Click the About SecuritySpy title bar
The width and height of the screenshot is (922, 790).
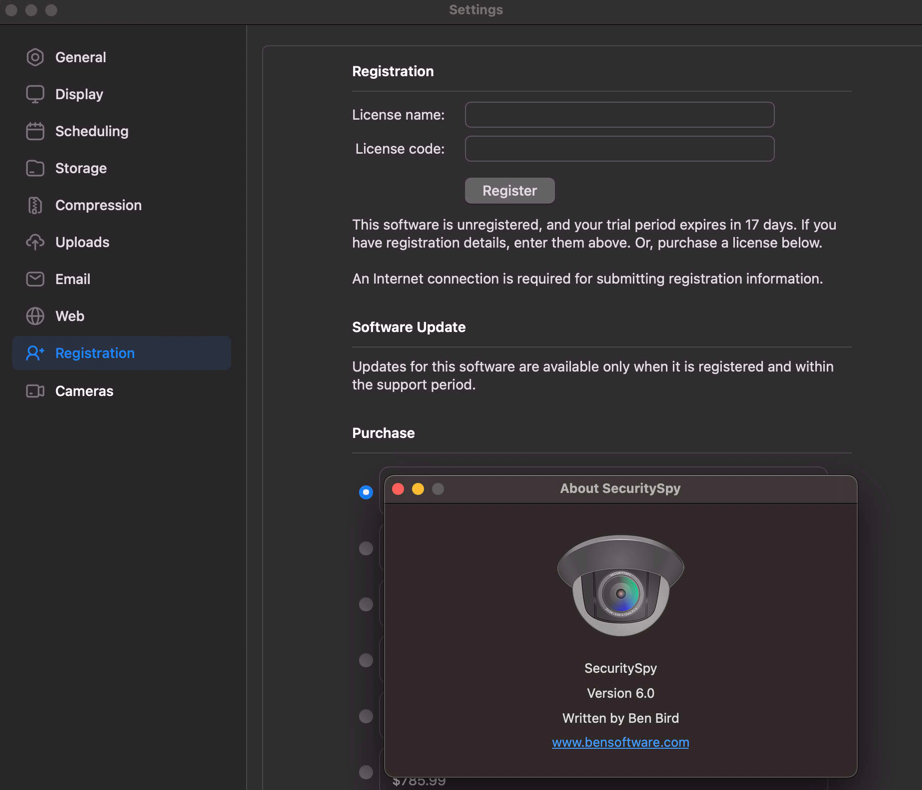point(620,488)
